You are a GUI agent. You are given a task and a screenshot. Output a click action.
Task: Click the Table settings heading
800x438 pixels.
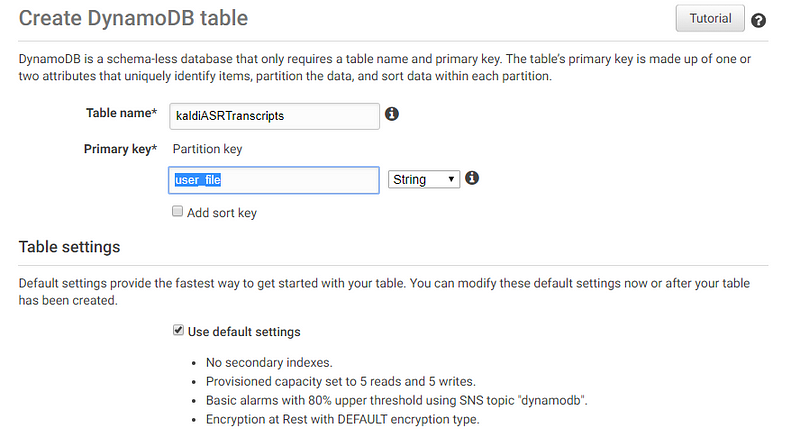[69, 247]
